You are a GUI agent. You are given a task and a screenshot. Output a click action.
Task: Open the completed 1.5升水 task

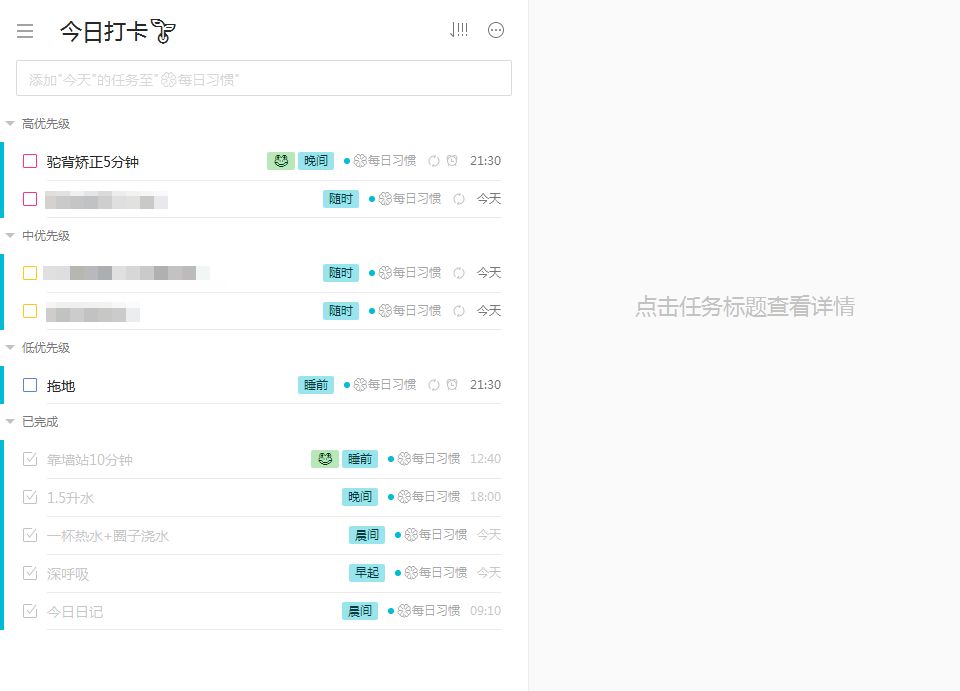click(x=70, y=498)
